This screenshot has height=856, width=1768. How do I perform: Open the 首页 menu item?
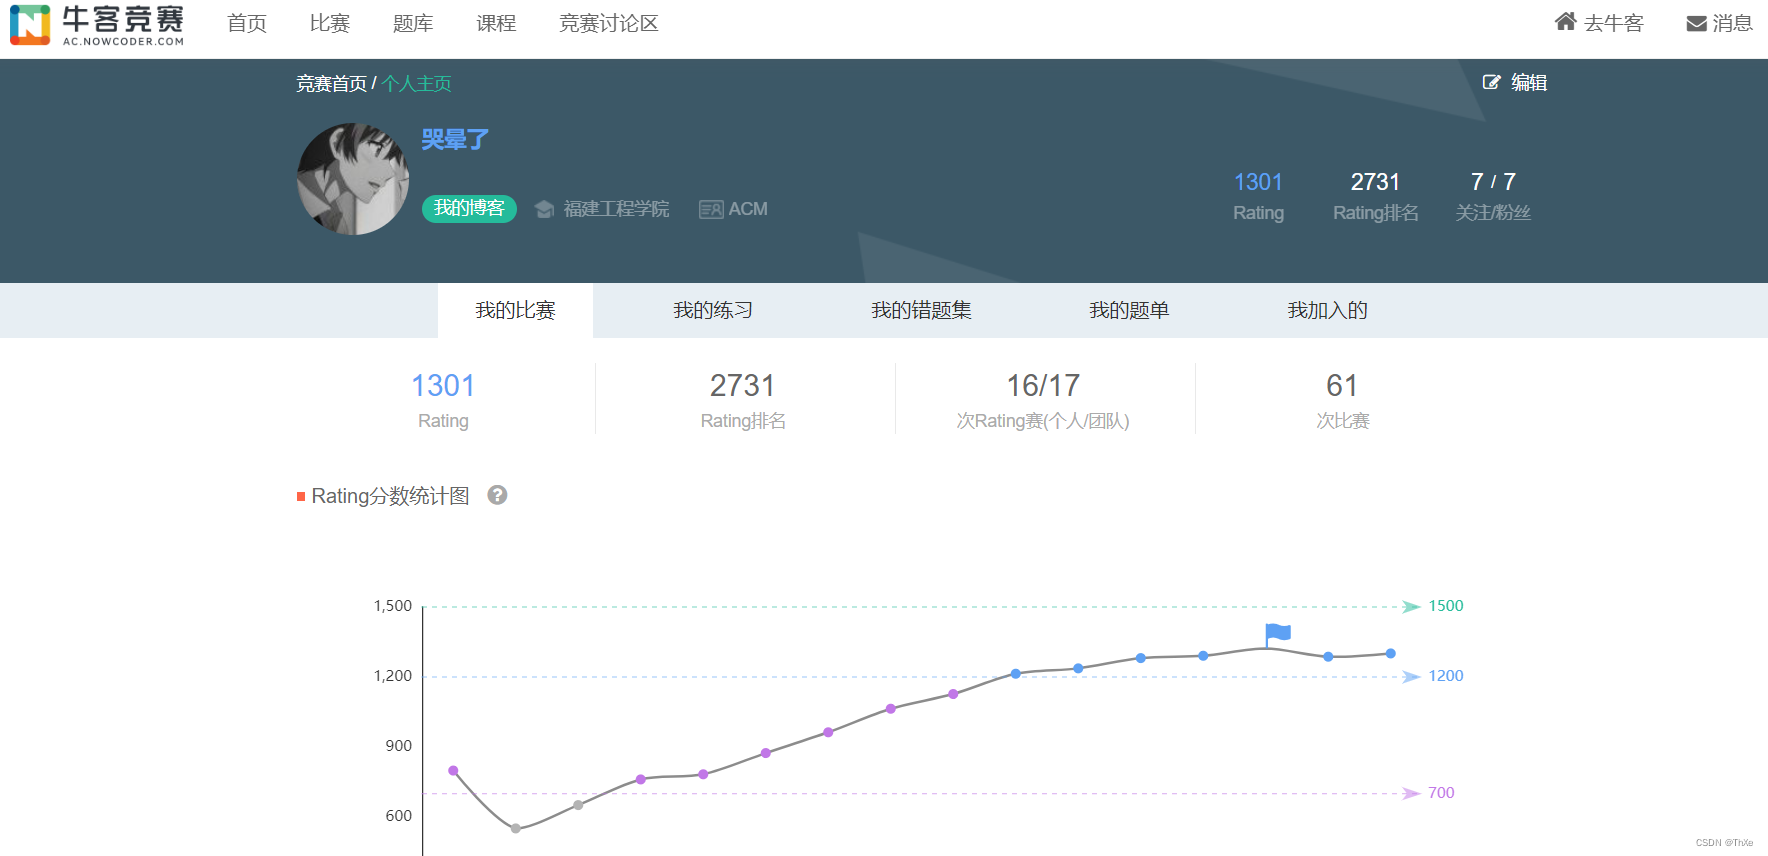click(247, 24)
